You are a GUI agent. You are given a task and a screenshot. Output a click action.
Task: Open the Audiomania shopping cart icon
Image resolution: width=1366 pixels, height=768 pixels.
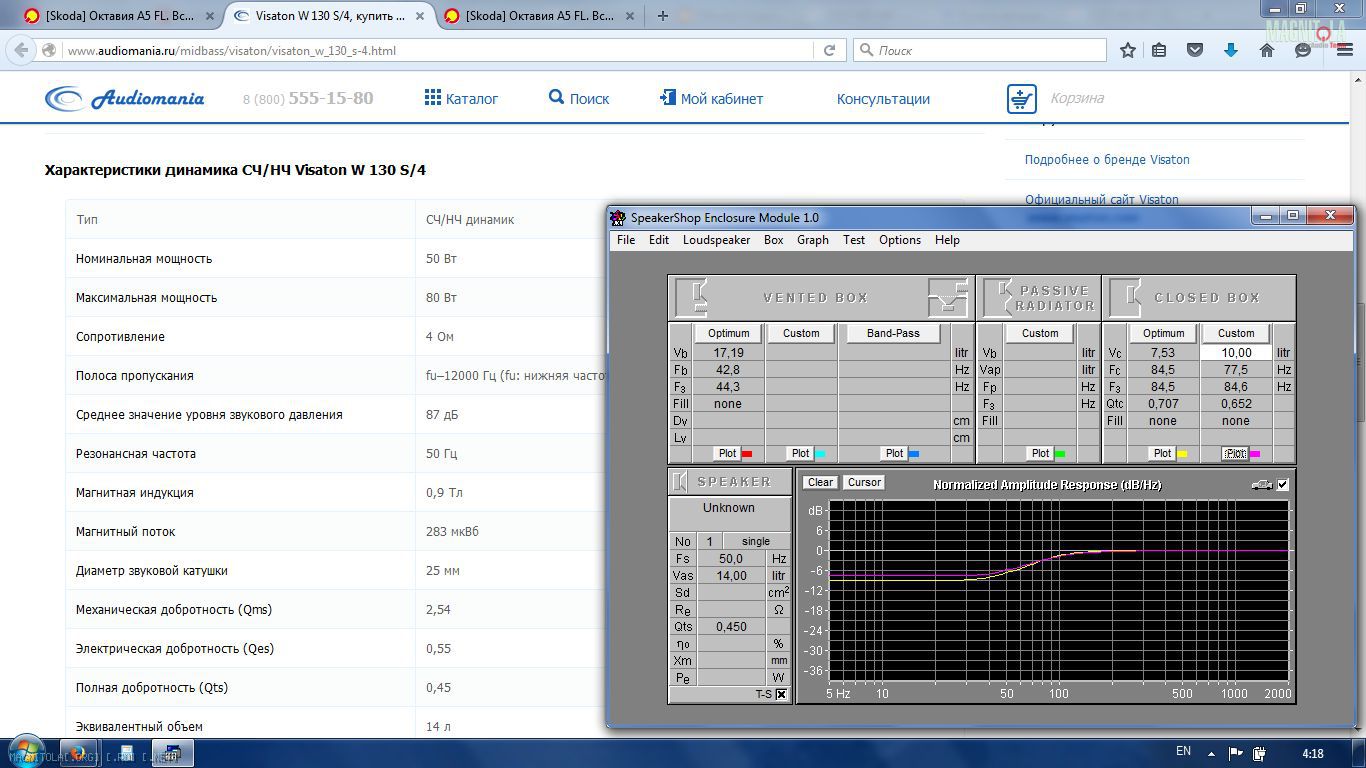point(1021,98)
